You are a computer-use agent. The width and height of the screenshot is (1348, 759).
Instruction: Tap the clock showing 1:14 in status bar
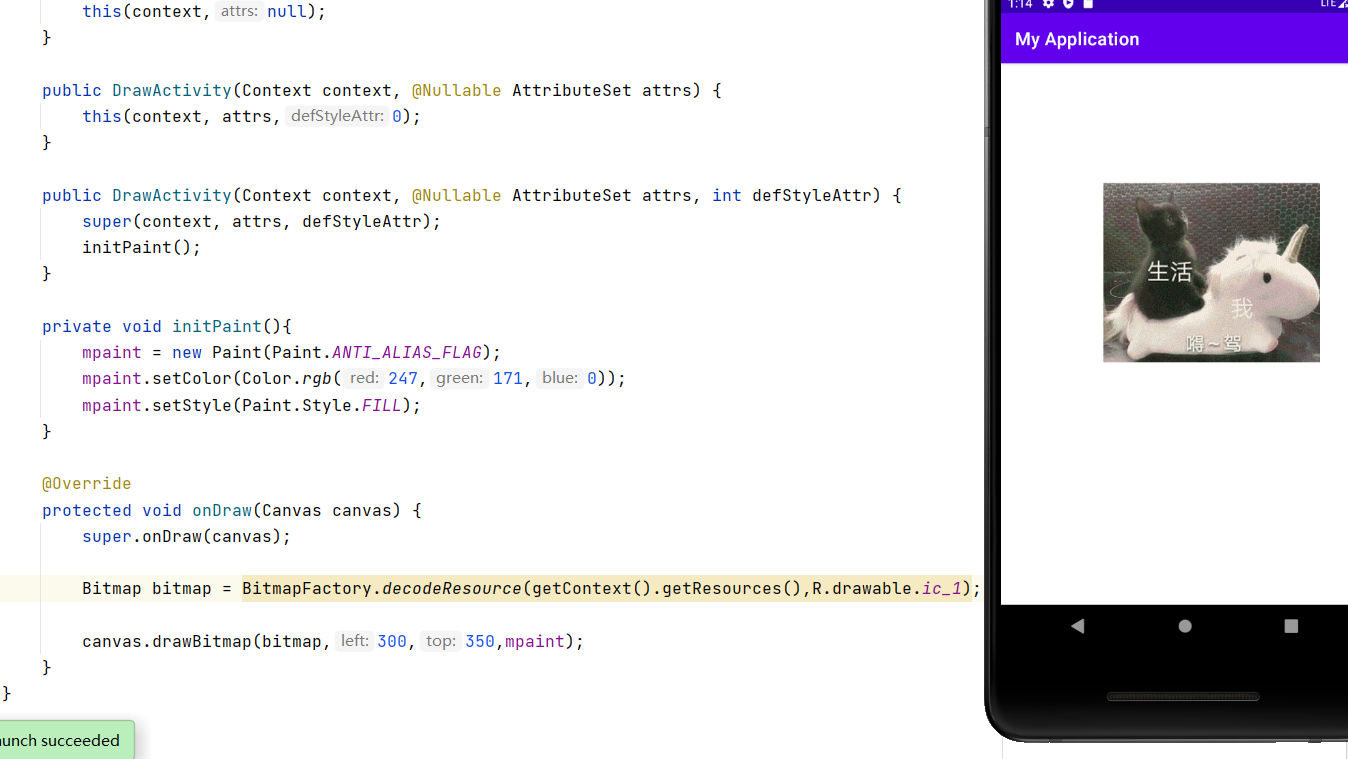point(1021,6)
